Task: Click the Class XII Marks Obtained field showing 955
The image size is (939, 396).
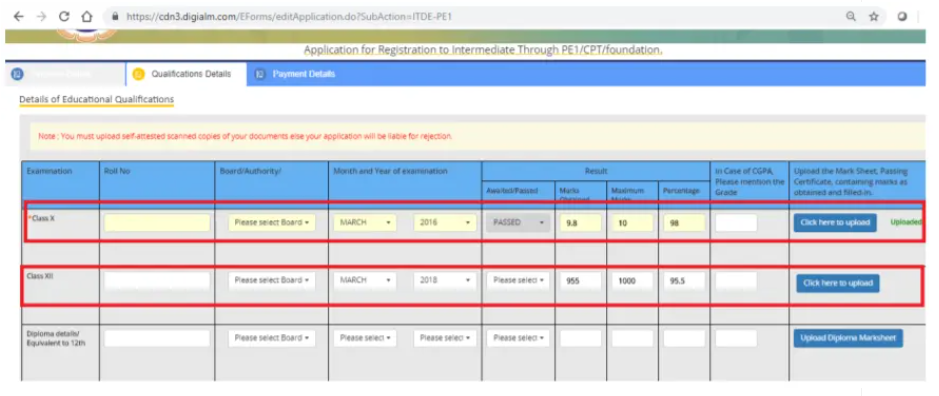Action: [x=580, y=280]
